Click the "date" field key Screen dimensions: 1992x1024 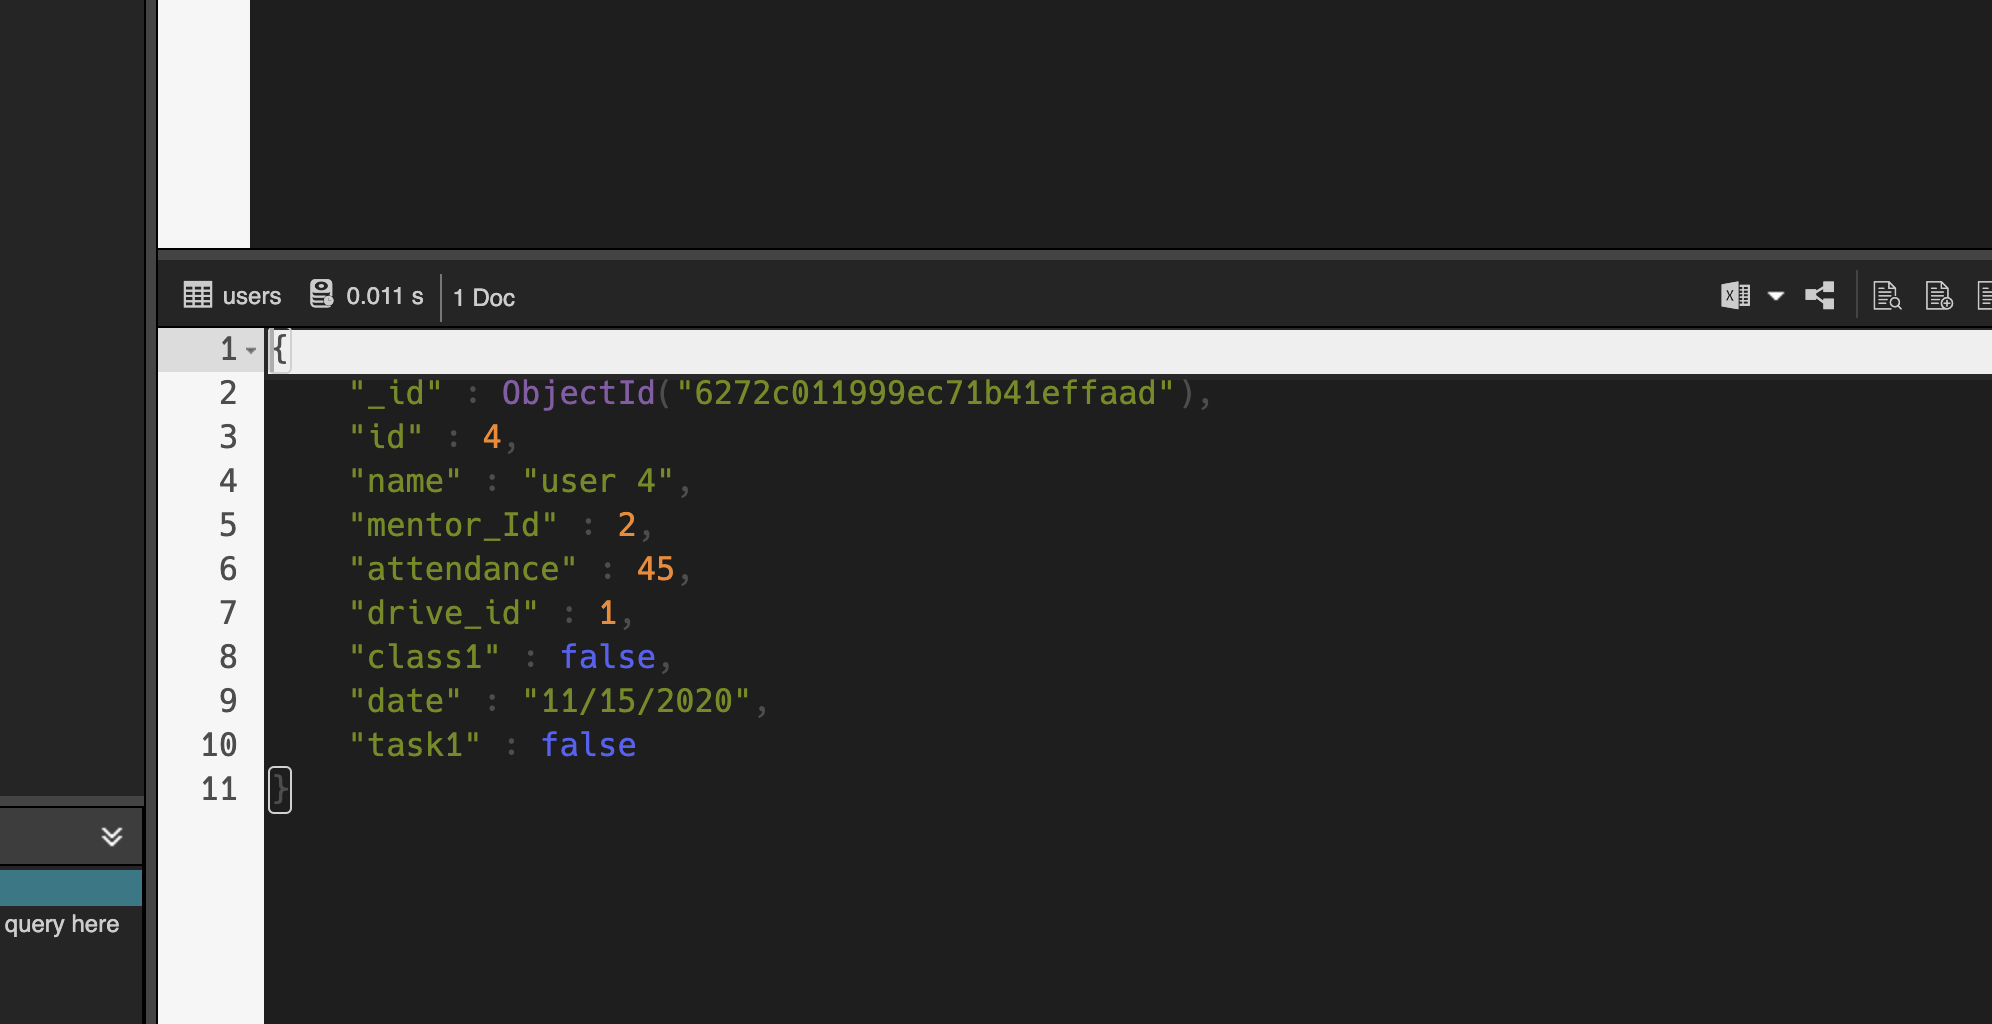[x=405, y=701]
